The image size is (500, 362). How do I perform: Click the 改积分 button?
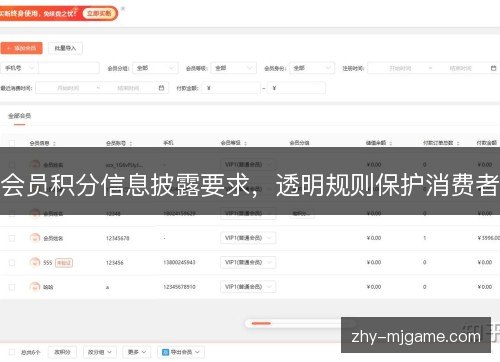pyautogui.click(x=62, y=352)
